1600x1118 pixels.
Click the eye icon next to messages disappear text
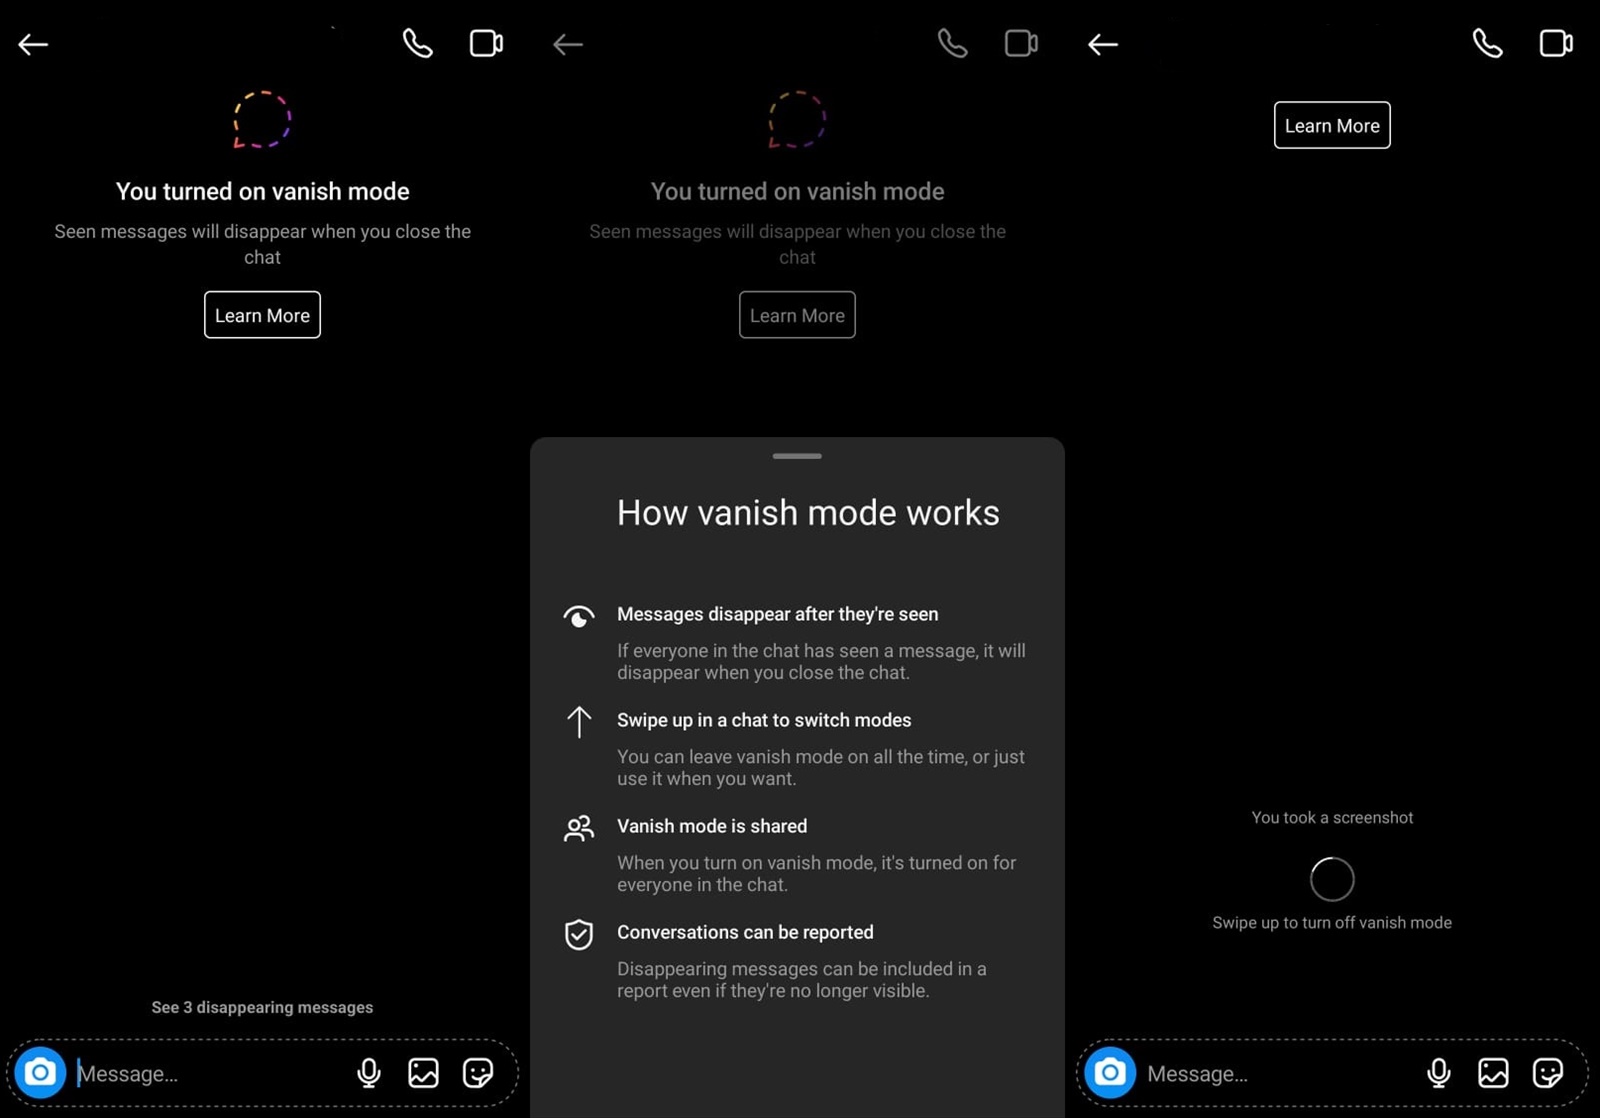click(x=578, y=616)
